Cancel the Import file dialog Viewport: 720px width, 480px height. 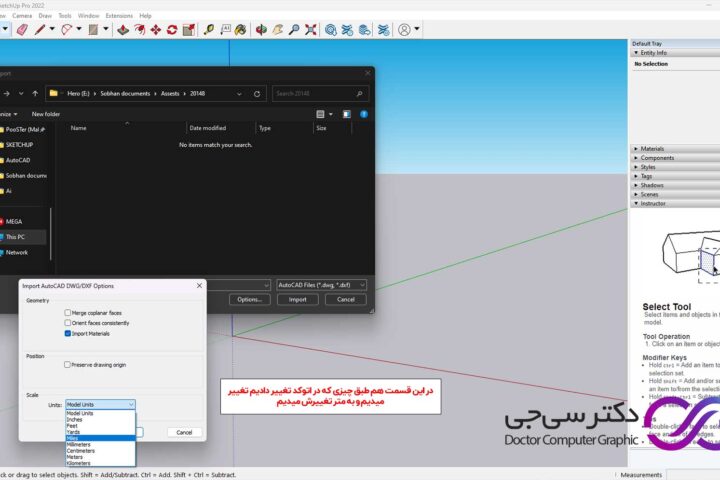point(346,299)
